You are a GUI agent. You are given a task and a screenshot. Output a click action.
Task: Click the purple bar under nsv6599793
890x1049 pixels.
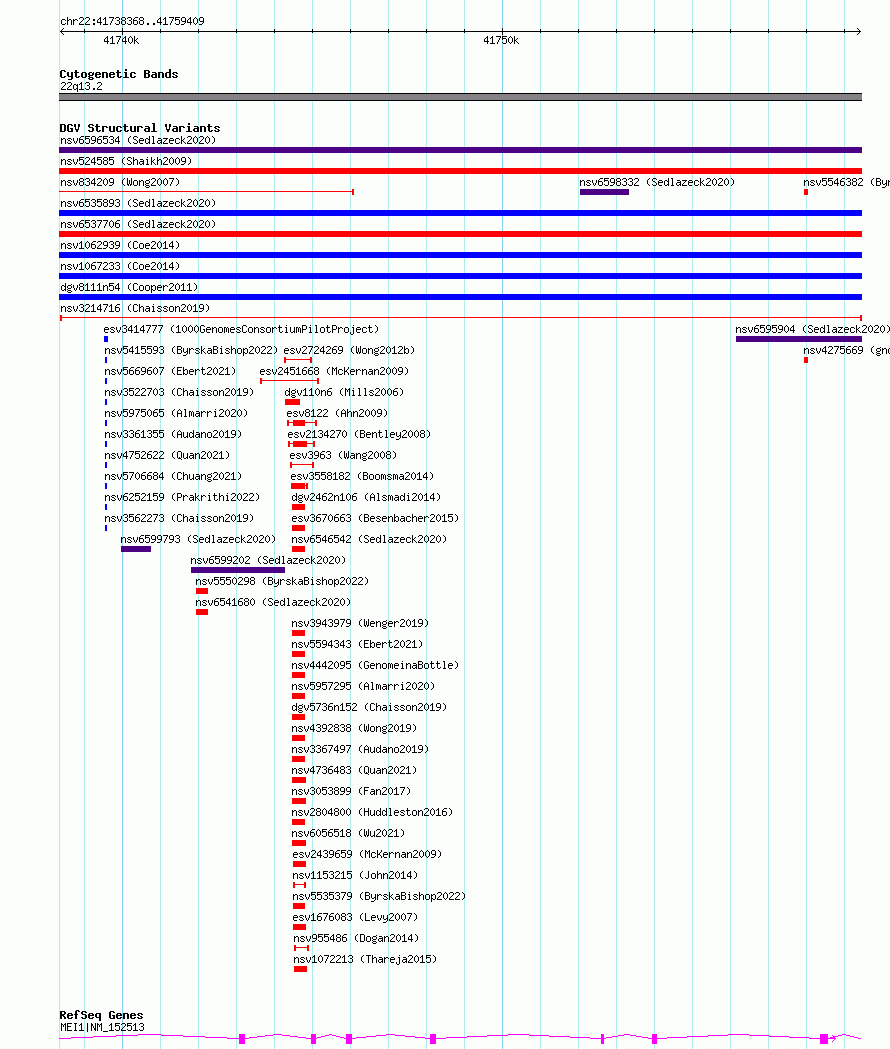click(x=136, y=549)
